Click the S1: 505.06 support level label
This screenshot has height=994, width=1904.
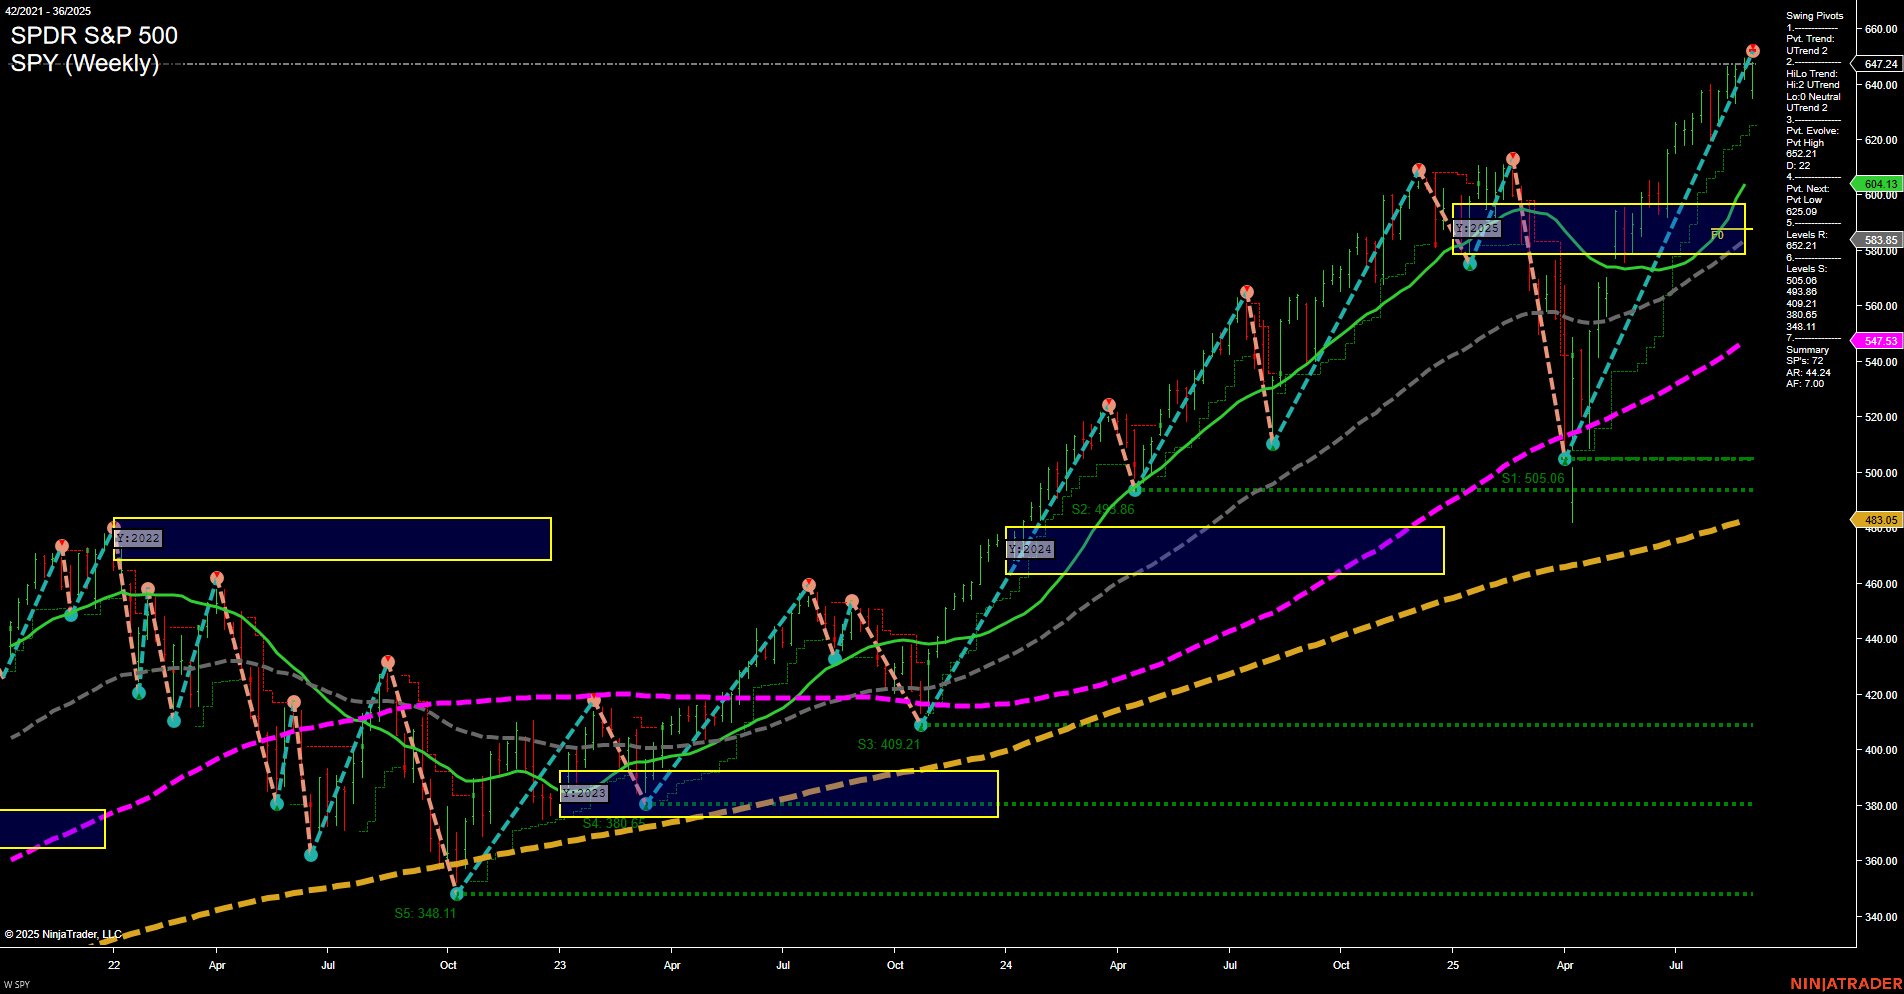tap(1532, 479)
